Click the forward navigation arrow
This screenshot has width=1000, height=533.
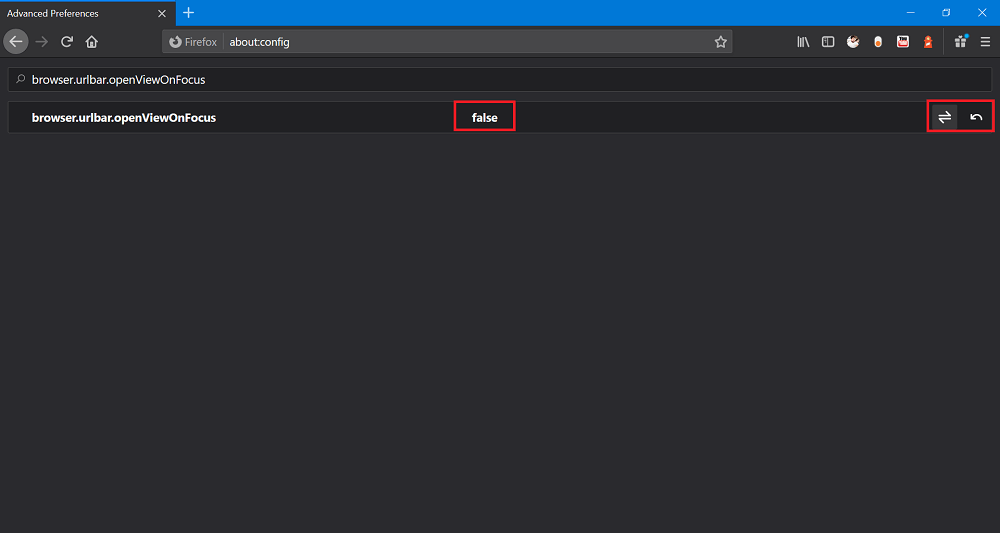(41, 42)
